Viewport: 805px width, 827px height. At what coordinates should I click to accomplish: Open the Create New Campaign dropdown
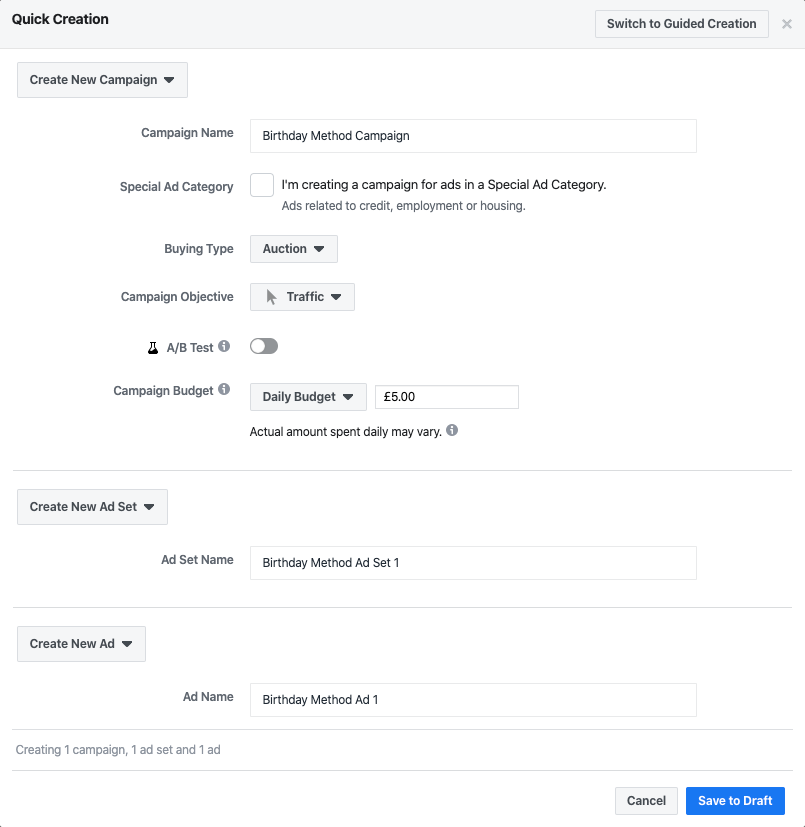coord(102,80)
